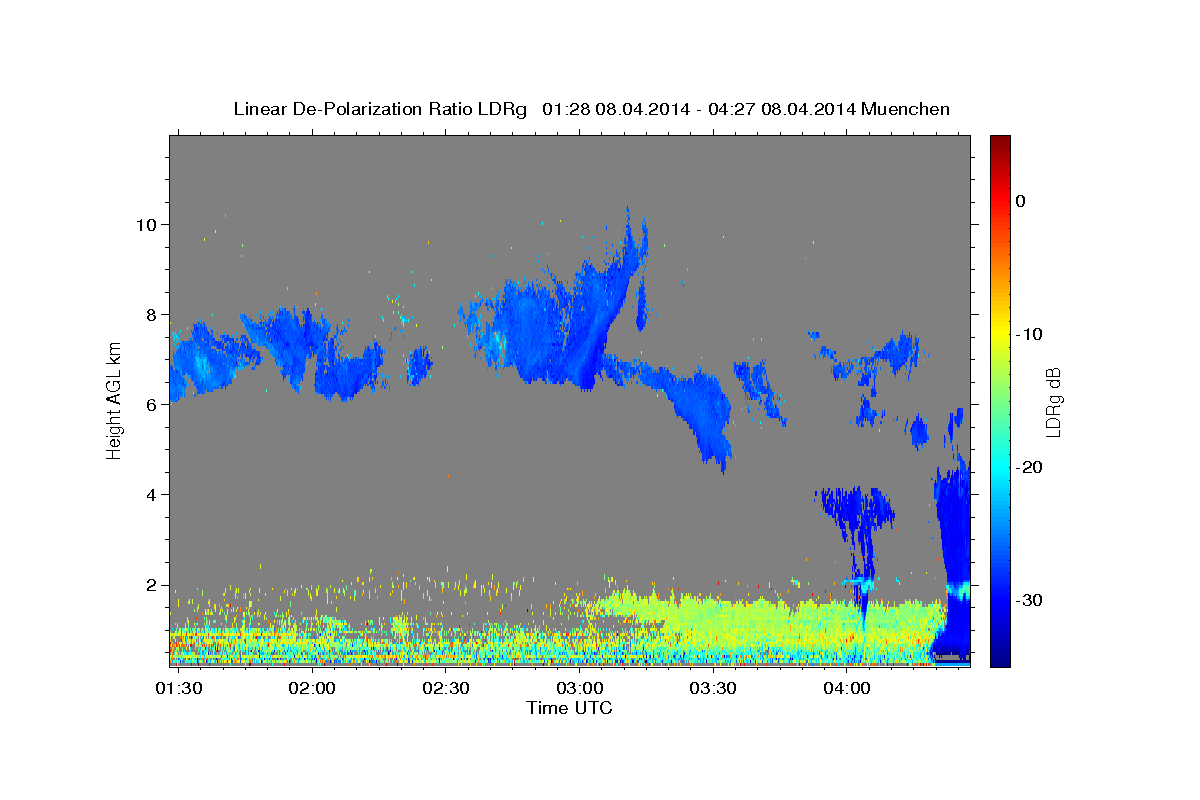Select the 02:00 time tick label
1200x800 pixels.
[311, 688]
